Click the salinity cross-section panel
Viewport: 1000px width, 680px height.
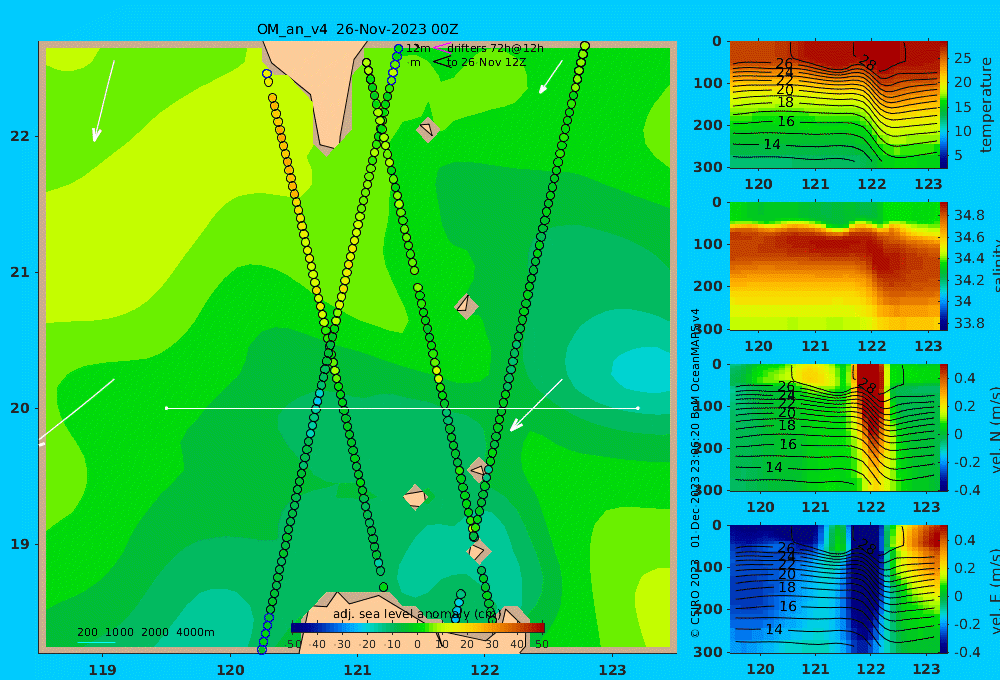point(834,266)
